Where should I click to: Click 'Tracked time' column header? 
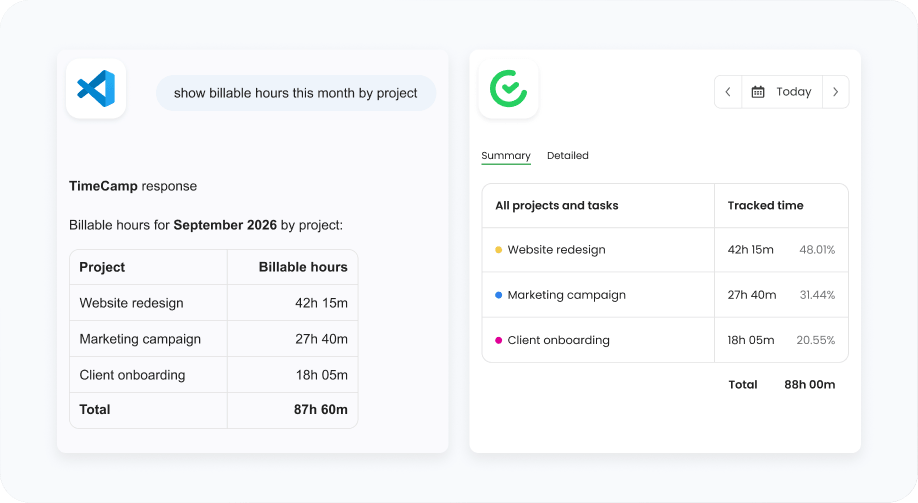pos(765,206)
